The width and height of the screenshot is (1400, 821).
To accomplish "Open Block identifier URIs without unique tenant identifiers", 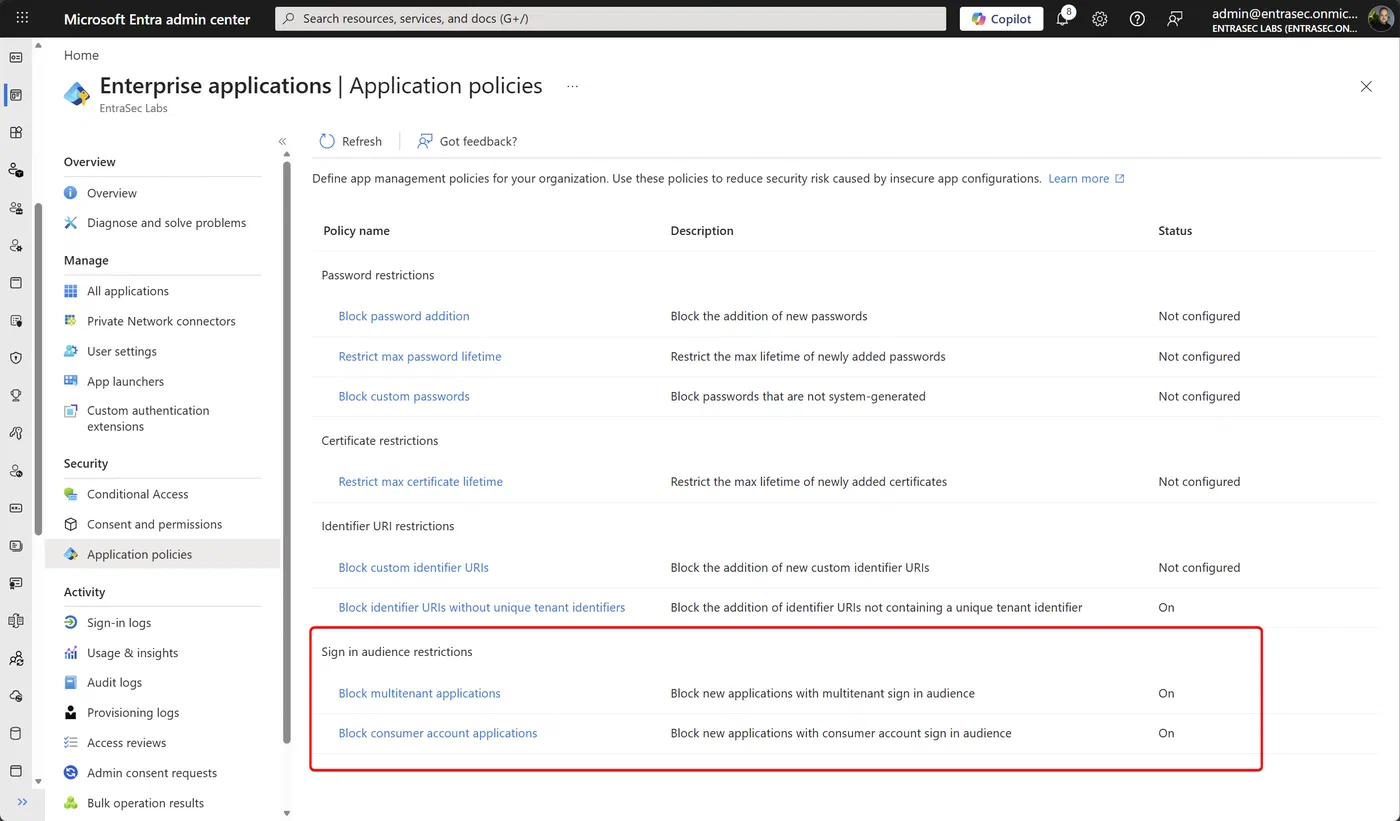I will click(482, 607).
